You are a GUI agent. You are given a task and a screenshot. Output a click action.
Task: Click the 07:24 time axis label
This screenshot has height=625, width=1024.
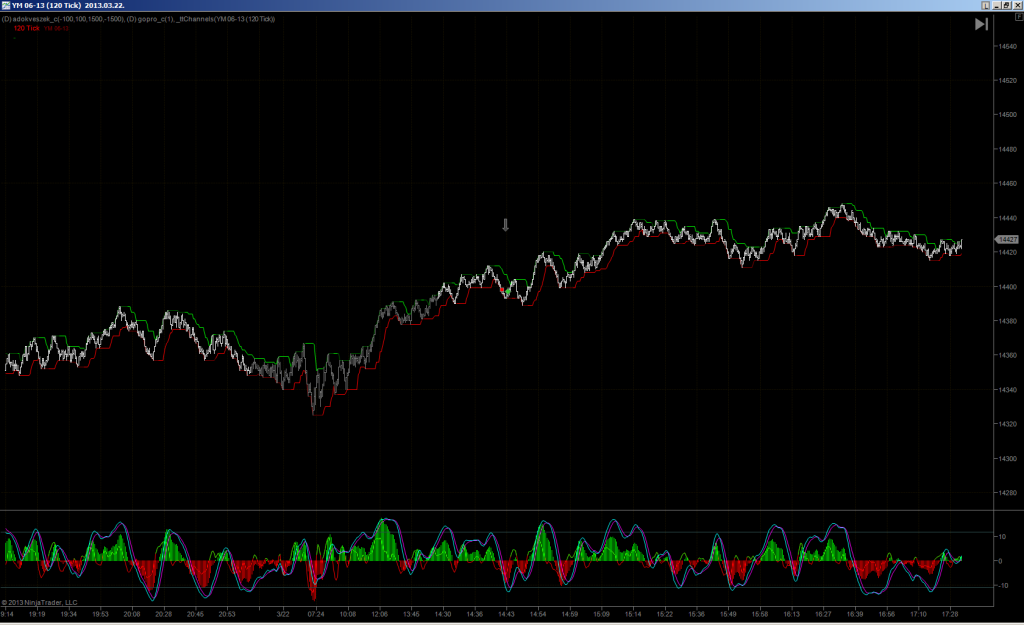(x=316, y=614)
